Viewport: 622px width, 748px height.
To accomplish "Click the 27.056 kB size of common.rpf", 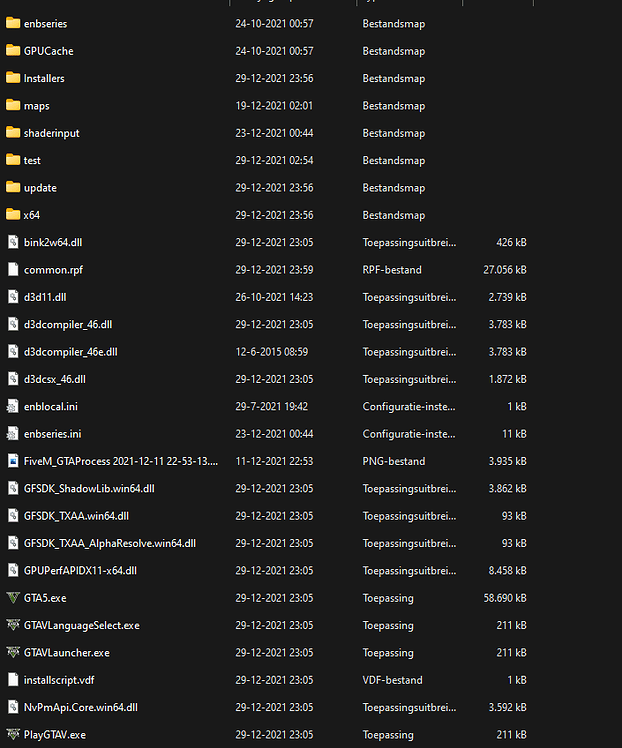I will pyautogui.click(x=505, y=270).
